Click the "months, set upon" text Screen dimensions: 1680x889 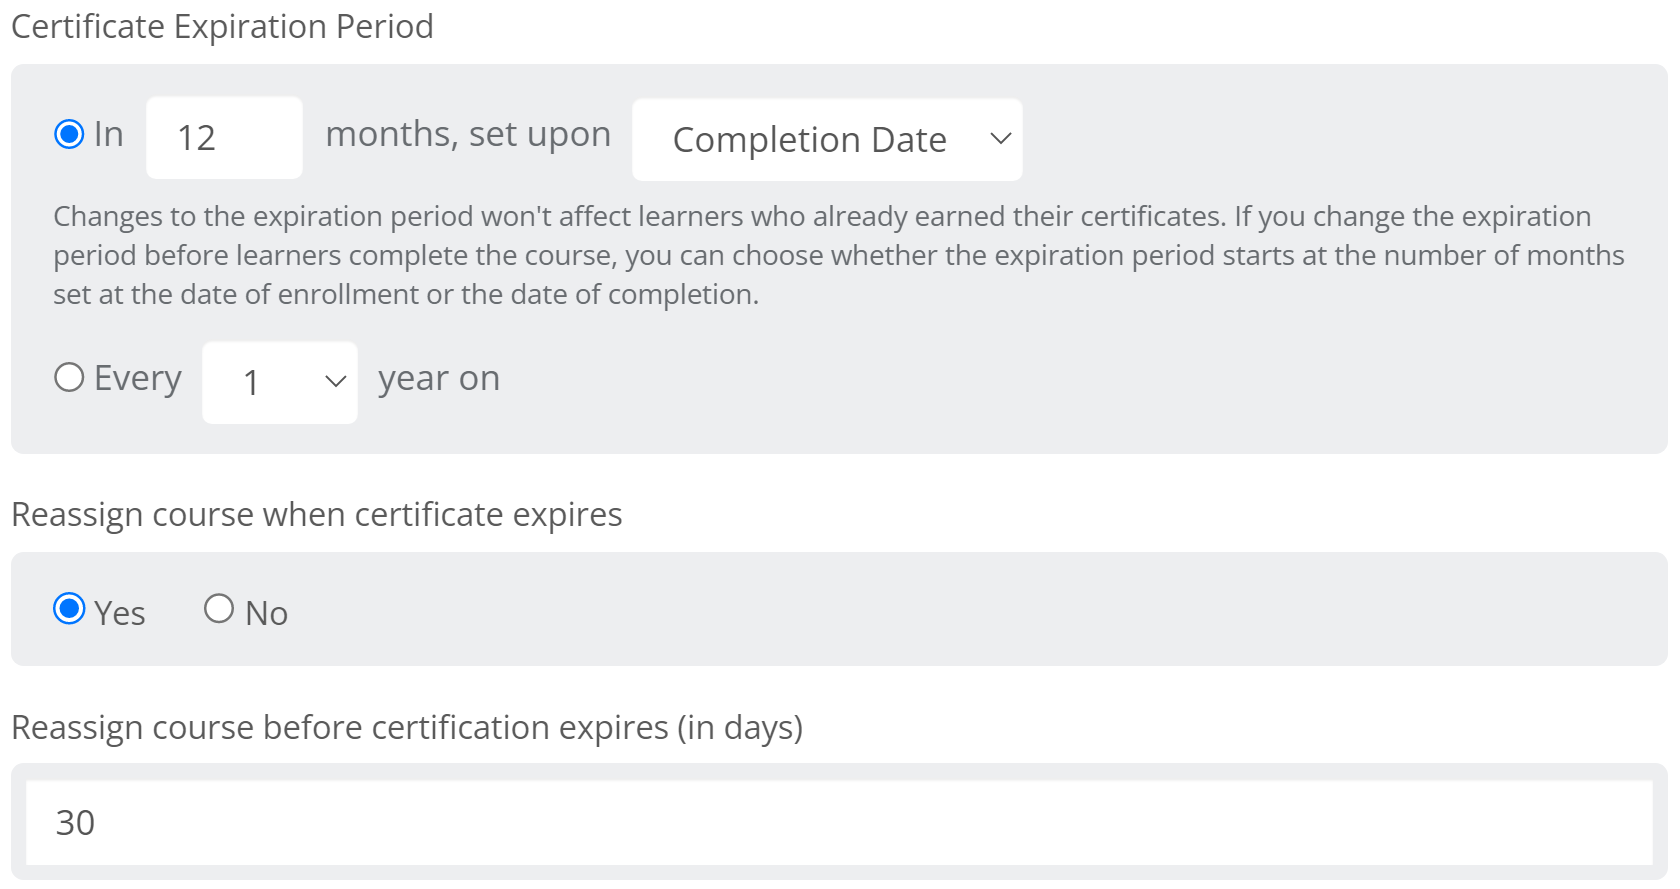tap(468, 134)
